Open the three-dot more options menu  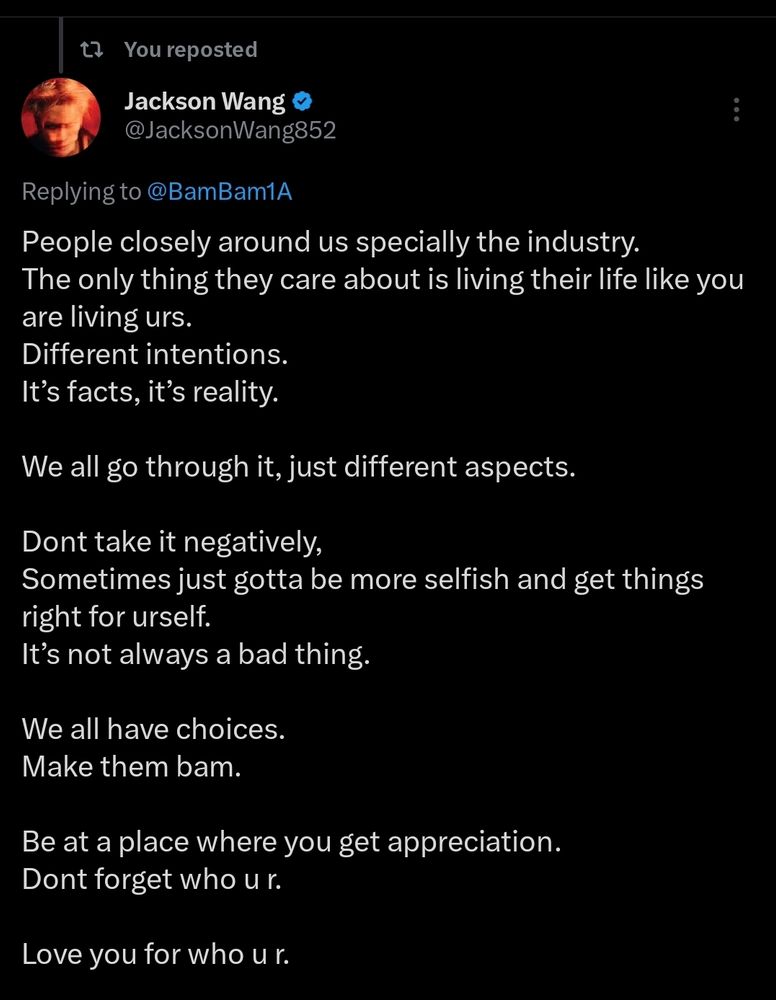point(736,110)
